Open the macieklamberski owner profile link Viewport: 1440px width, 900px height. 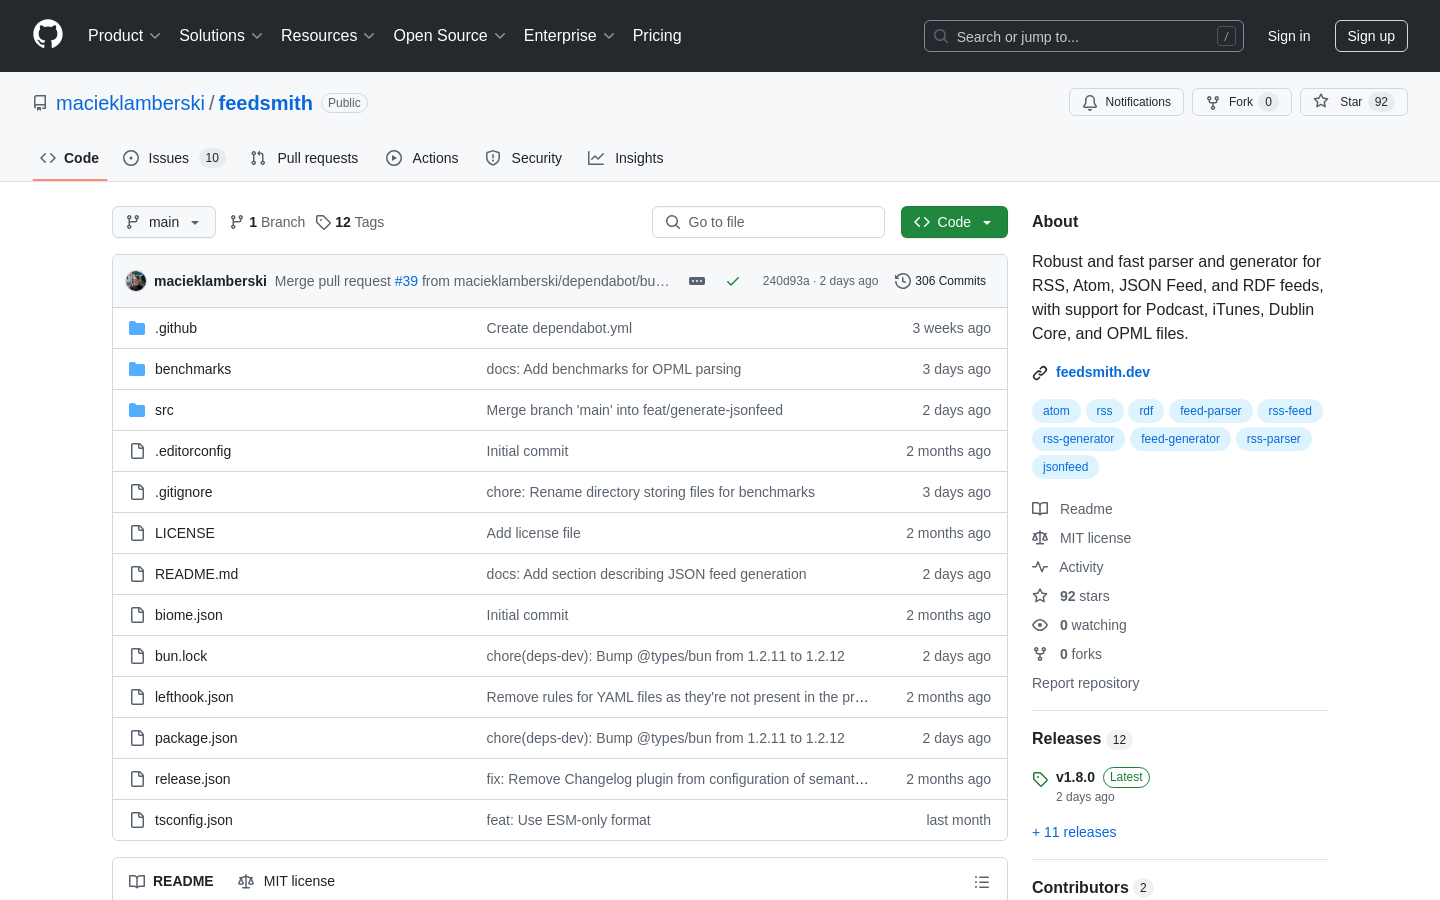click(130, 103)
